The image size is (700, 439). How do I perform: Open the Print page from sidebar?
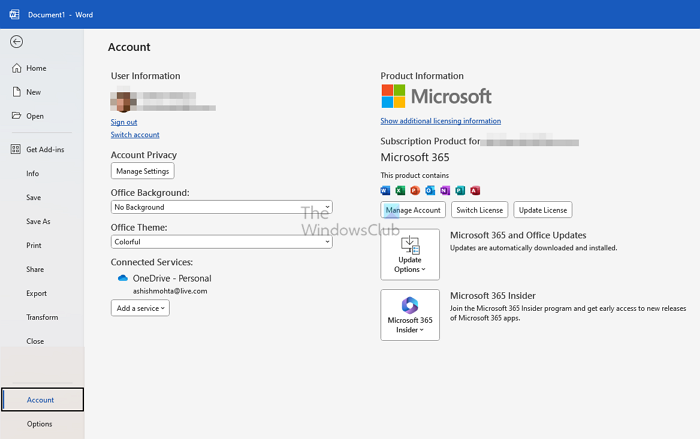pos(33,245)
